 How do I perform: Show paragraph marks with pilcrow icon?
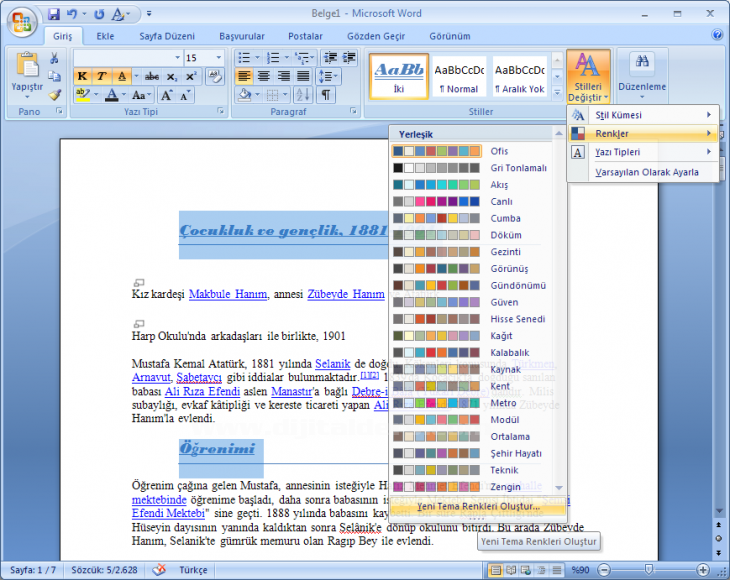[326, 95]
